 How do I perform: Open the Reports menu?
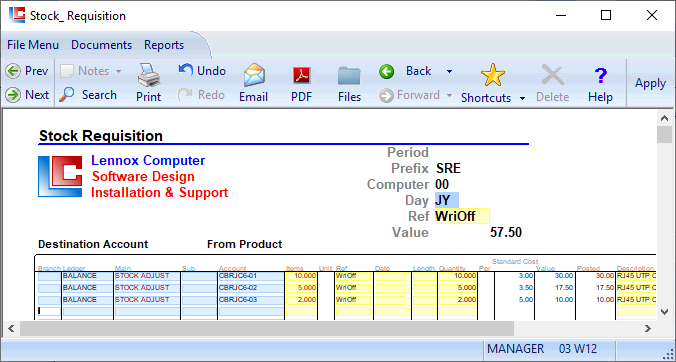tap(164, 45)
